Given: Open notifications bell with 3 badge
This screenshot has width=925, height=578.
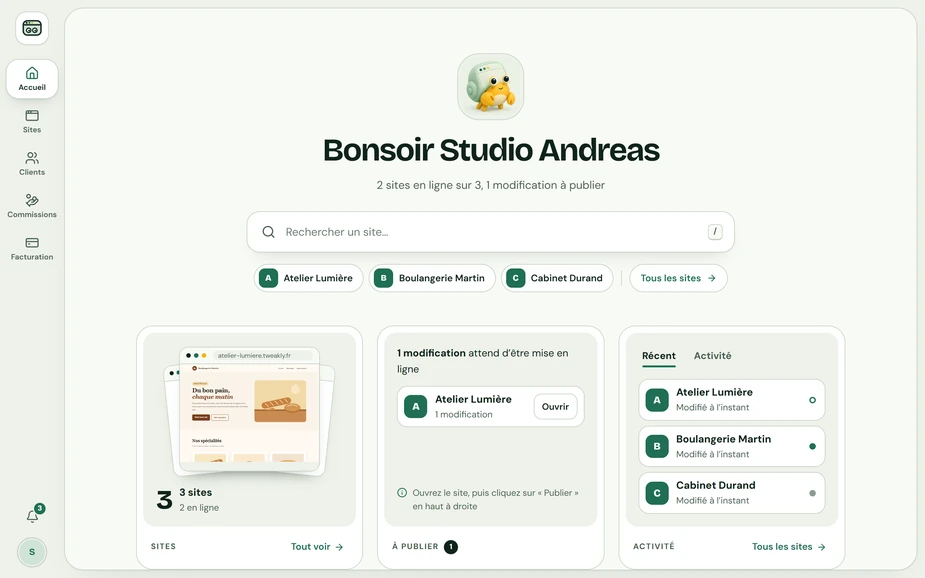Looking at the screenshot, I should pyautogui.click(x=33, y=515).
